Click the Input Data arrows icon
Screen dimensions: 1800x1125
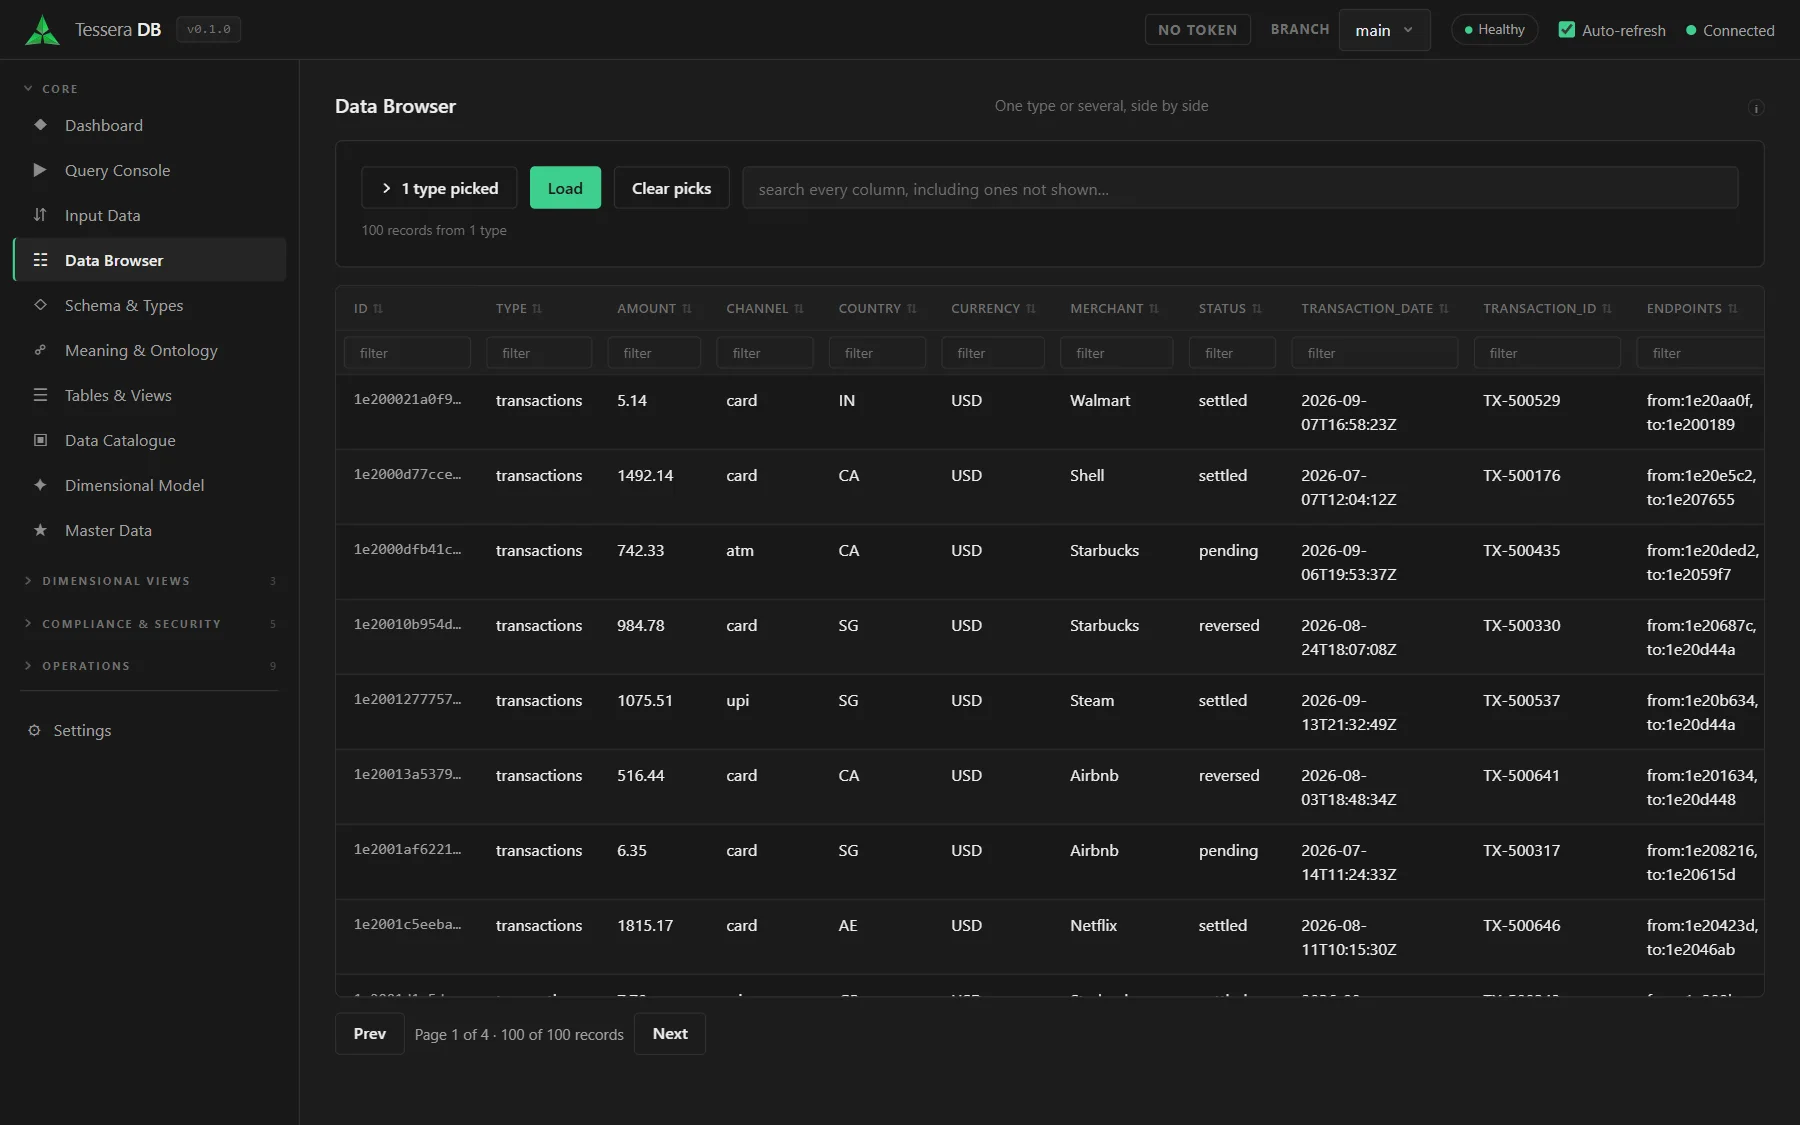40,215
